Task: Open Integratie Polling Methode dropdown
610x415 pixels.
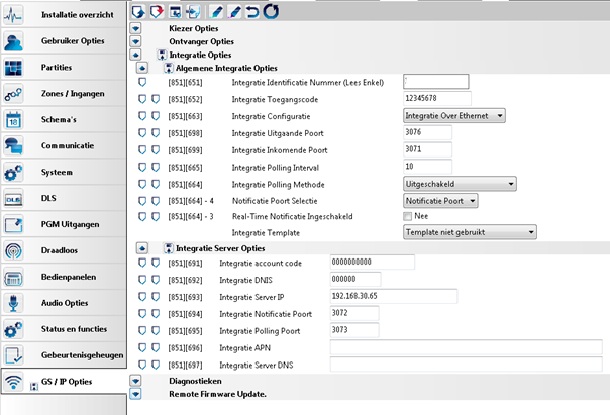Action: point(460,184)
